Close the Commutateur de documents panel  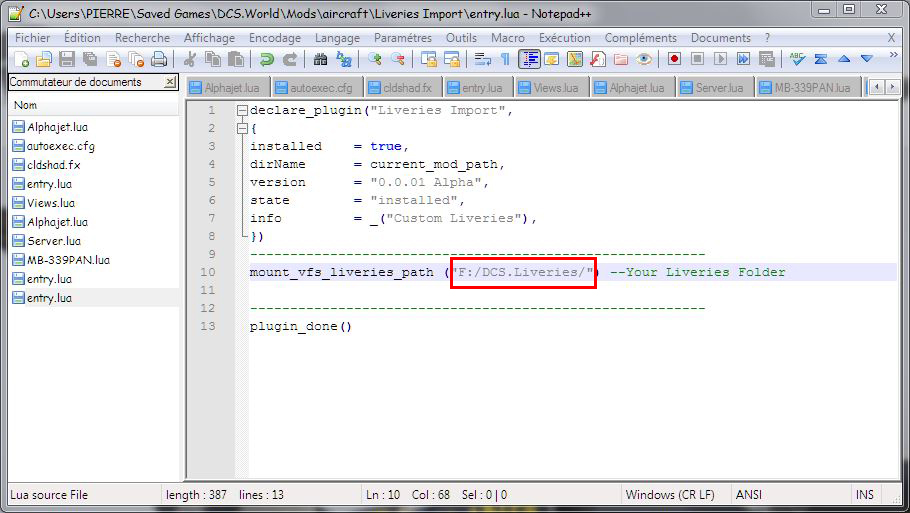(x=170, y=82)
